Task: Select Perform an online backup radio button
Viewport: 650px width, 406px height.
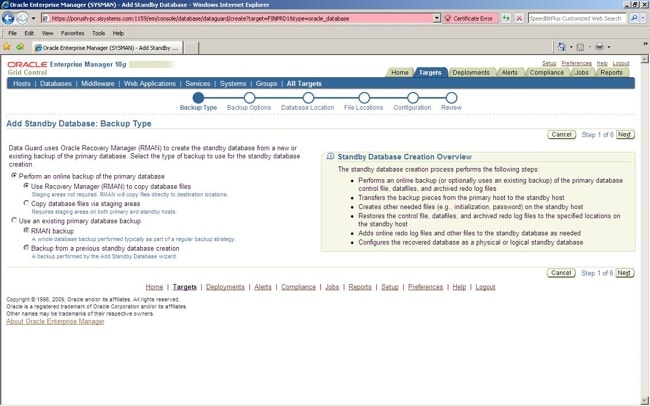Action: pos(14,176)
